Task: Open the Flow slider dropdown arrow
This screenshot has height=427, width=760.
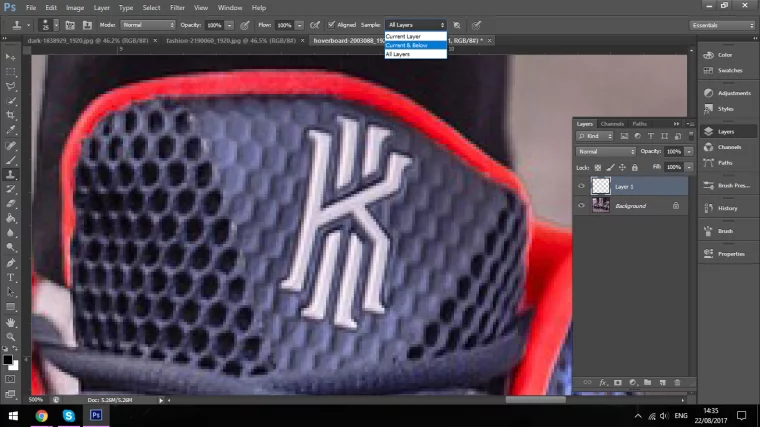Action: click(x=300, y=25)
